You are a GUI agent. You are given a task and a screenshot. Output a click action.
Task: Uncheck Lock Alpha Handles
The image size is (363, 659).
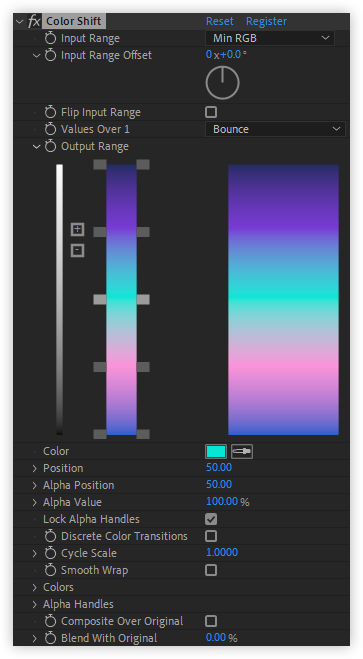point(211,519)
